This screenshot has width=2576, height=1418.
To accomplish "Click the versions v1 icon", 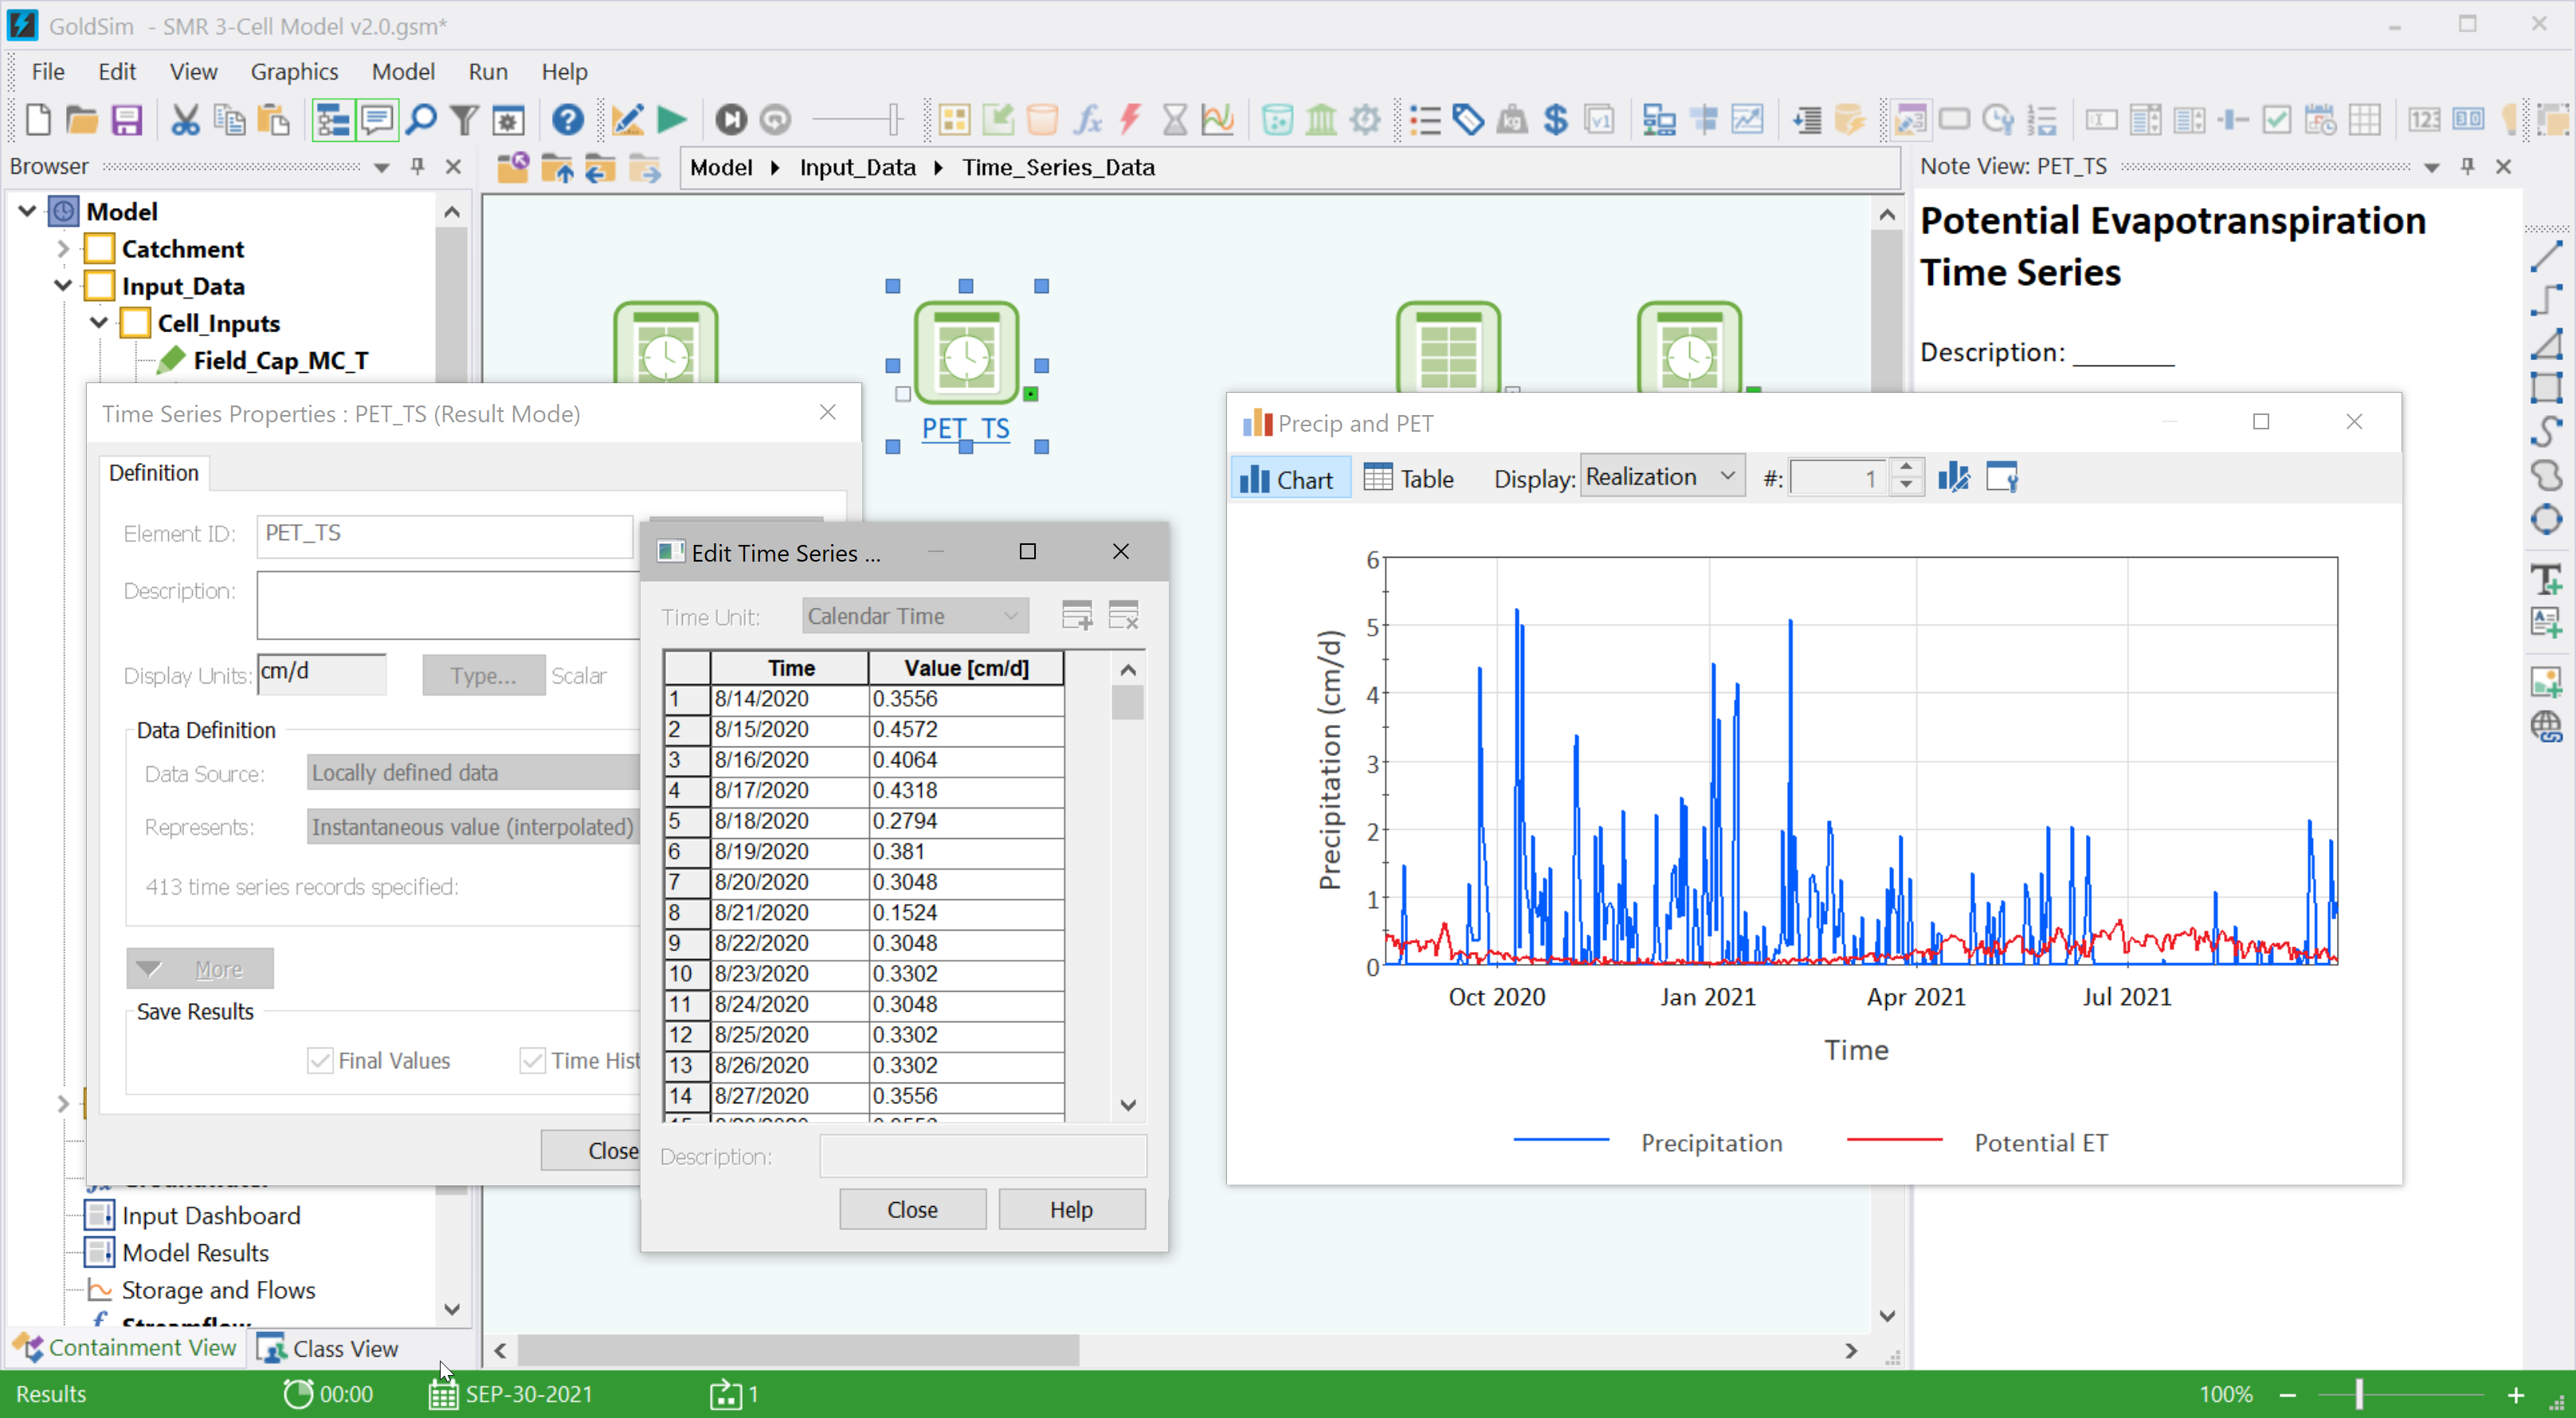I will point(1600,120).
